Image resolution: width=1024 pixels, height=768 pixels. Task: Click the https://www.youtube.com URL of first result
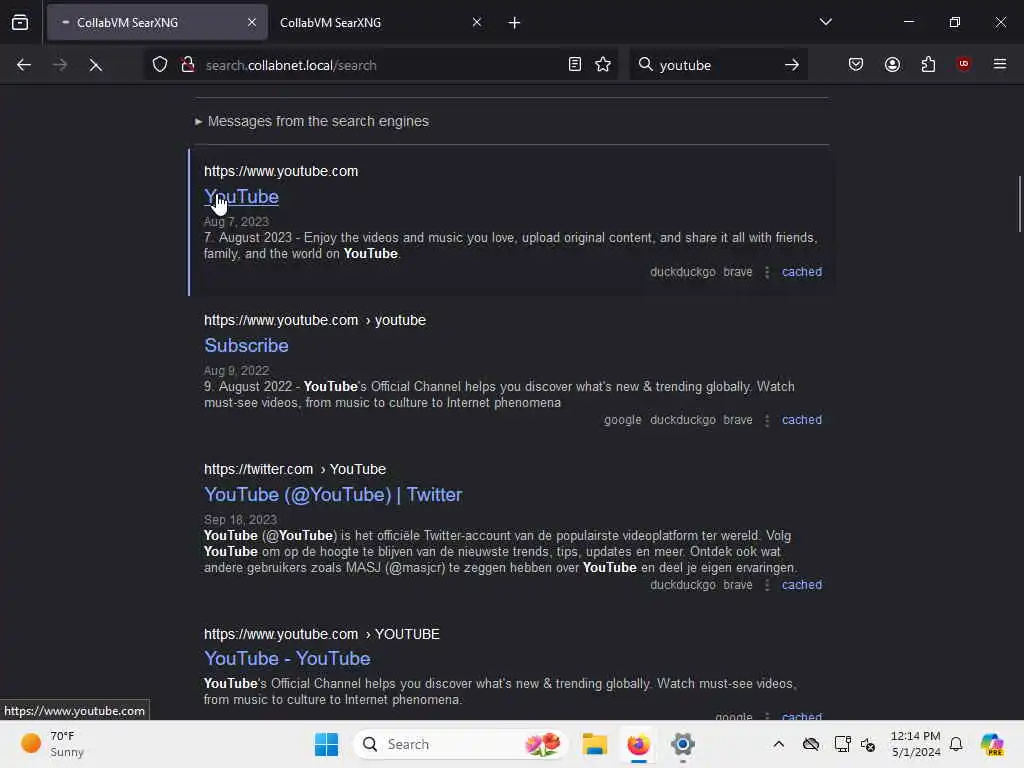click(281, 171)
